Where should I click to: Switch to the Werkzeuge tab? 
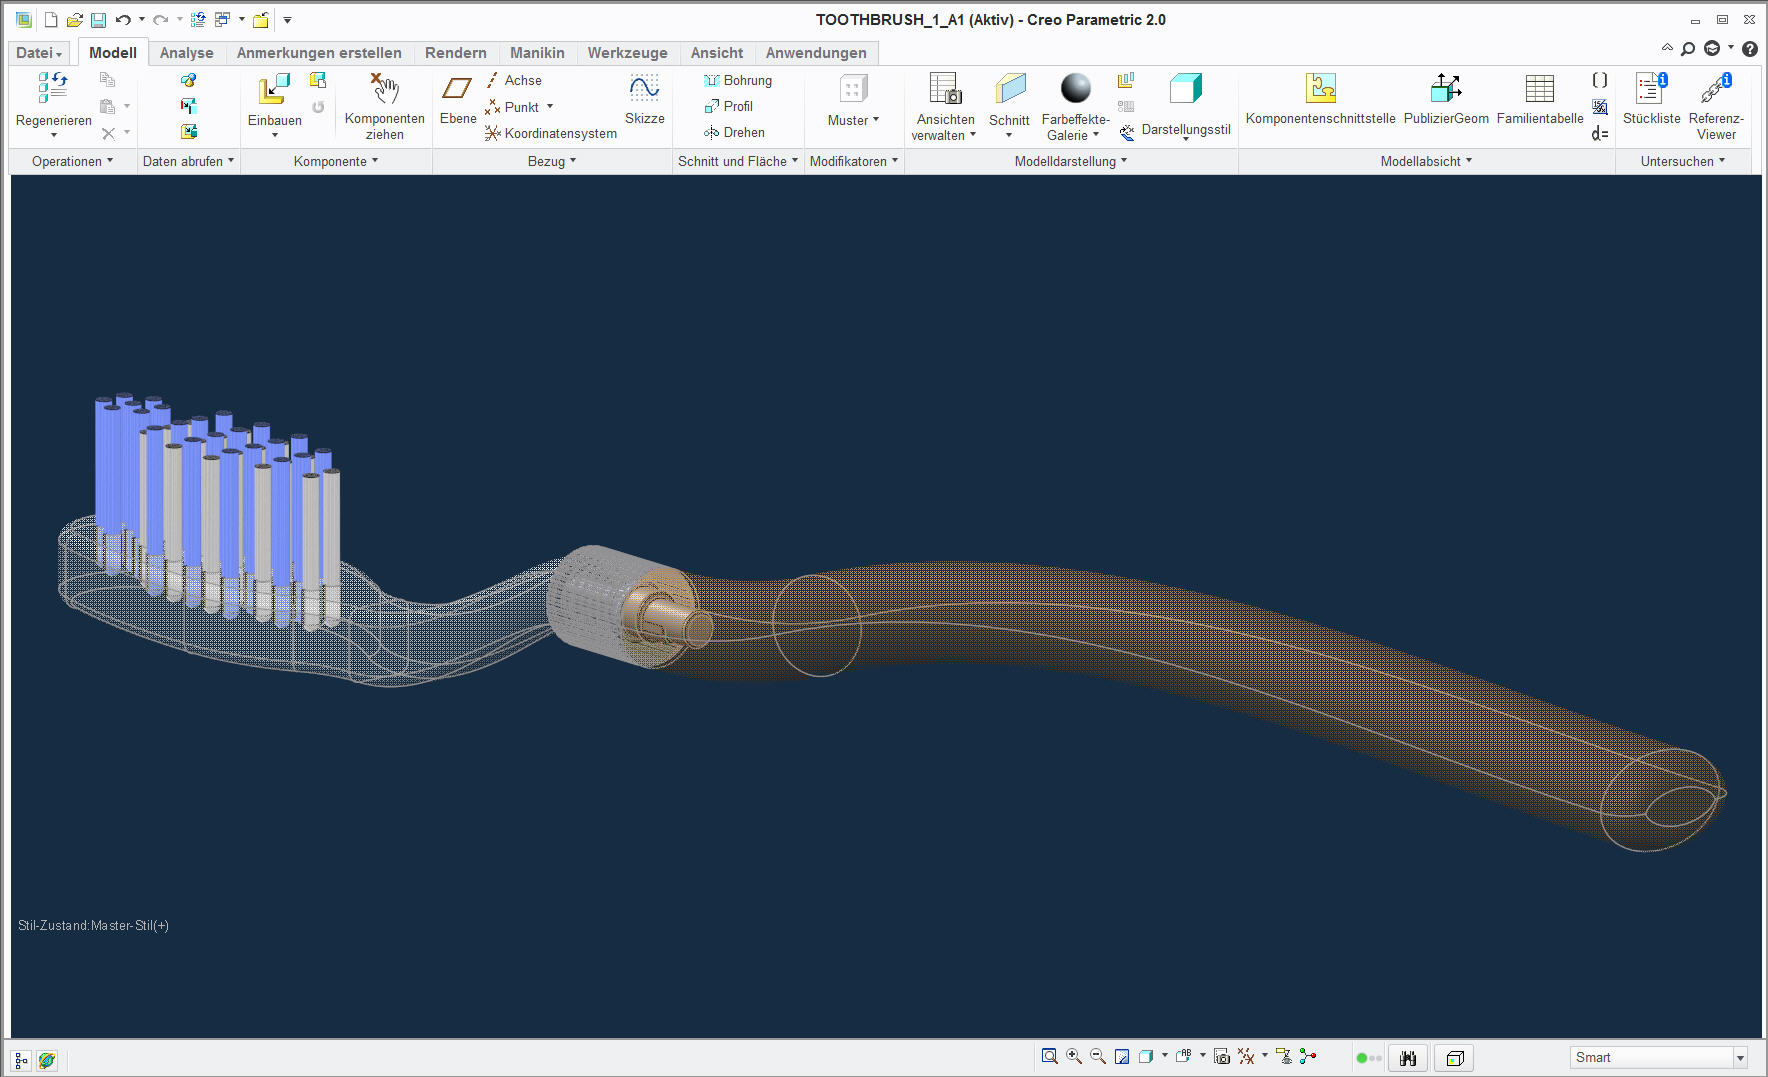(627, 53)
